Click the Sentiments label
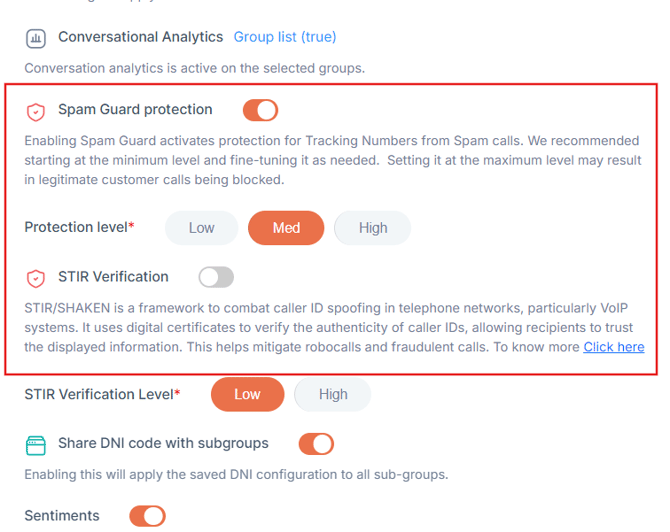This screenshot has height=532, width=670. (x=62, y=516)
